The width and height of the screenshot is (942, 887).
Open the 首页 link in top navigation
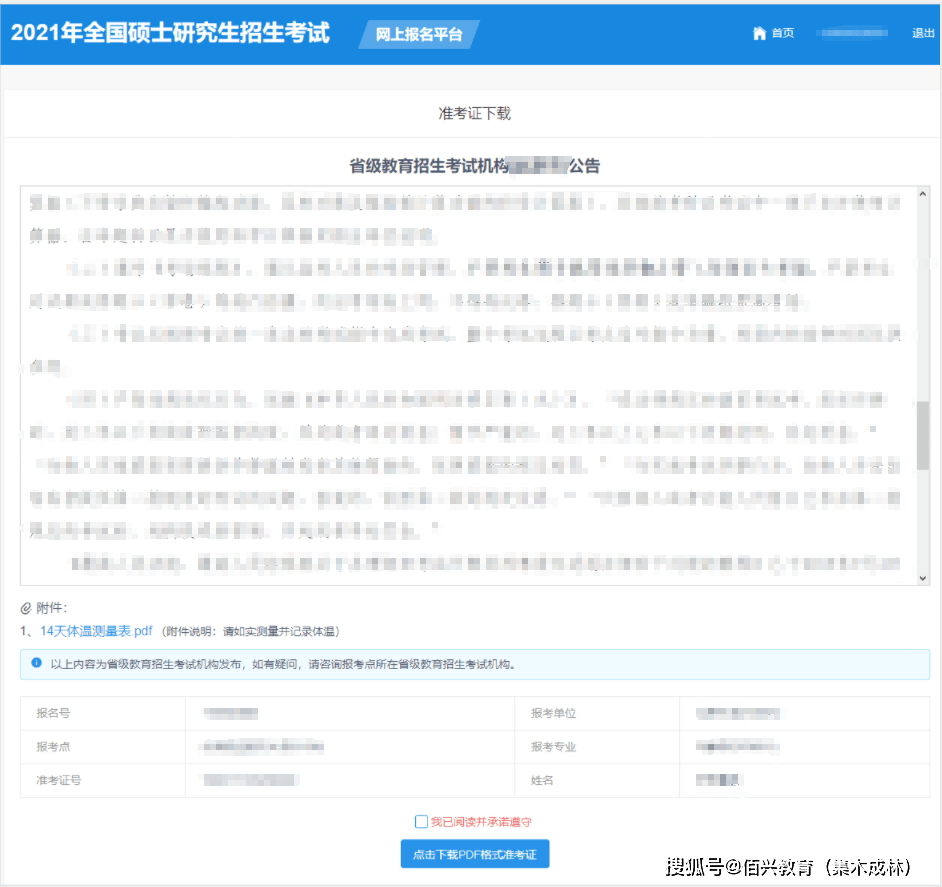coord(782,33)
